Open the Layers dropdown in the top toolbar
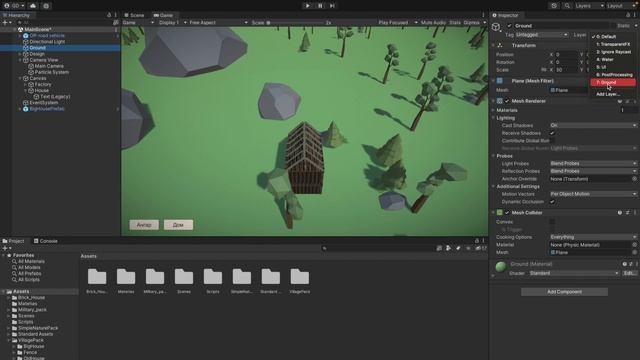The height and width of the screenshot is (360, 640). [589, 6]
